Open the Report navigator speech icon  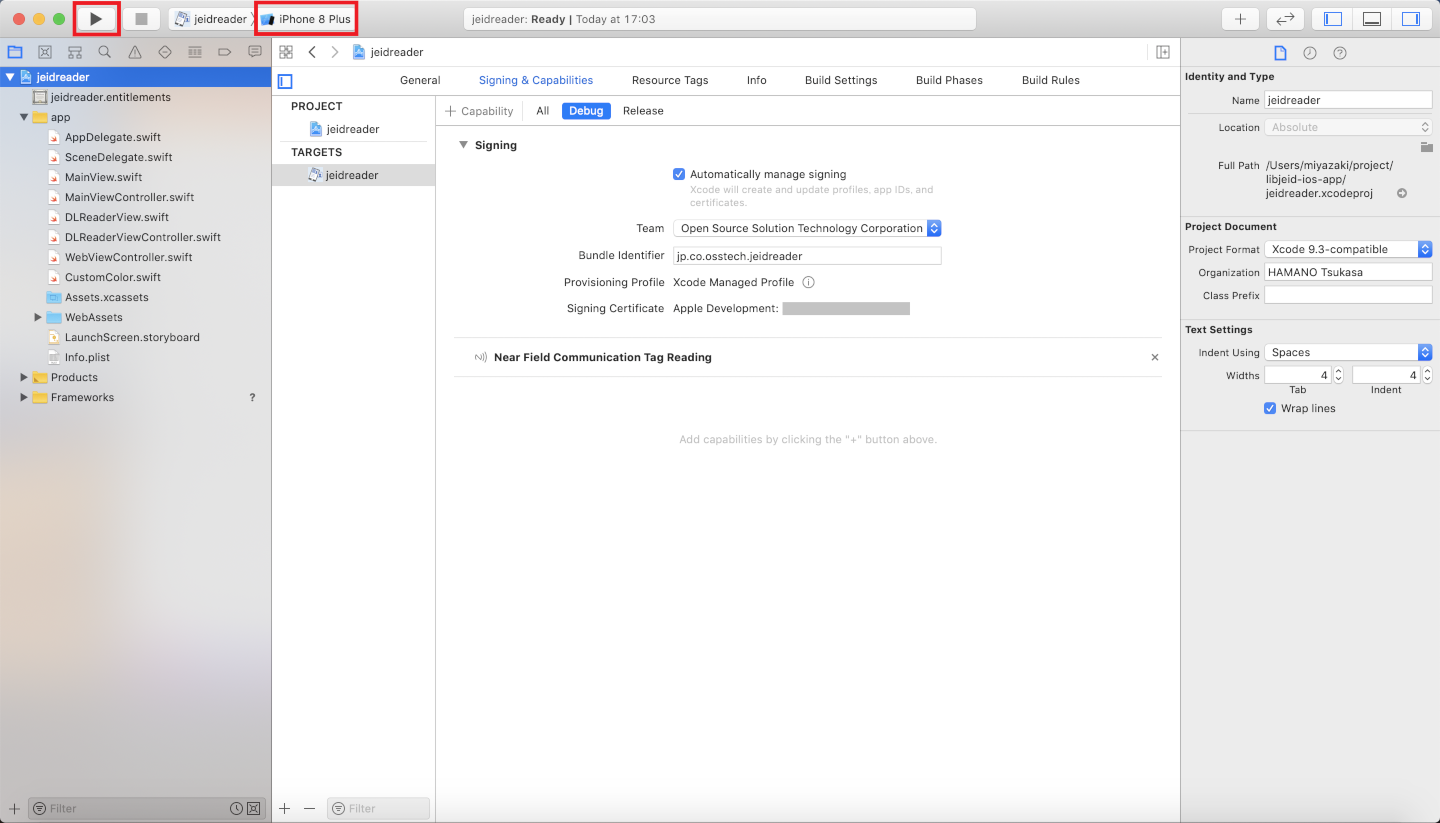point(255,52)
